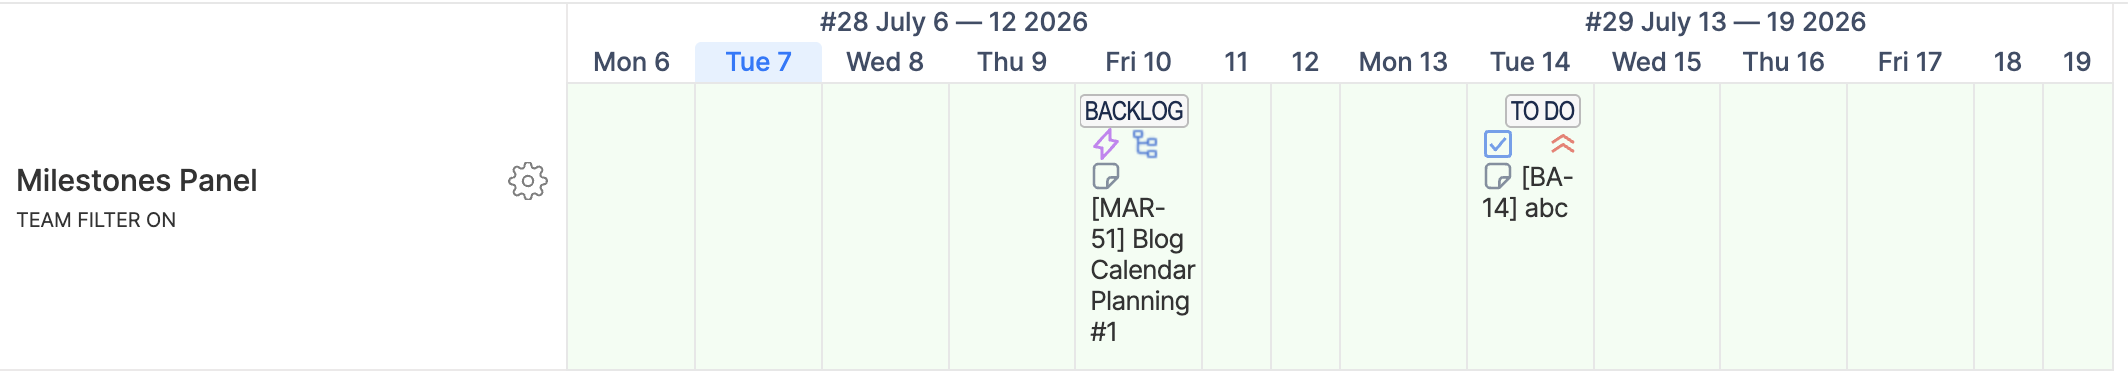Select the highlighted Tue 7 day header
The image size is (2128, 382).
click(x=758, y=62)
